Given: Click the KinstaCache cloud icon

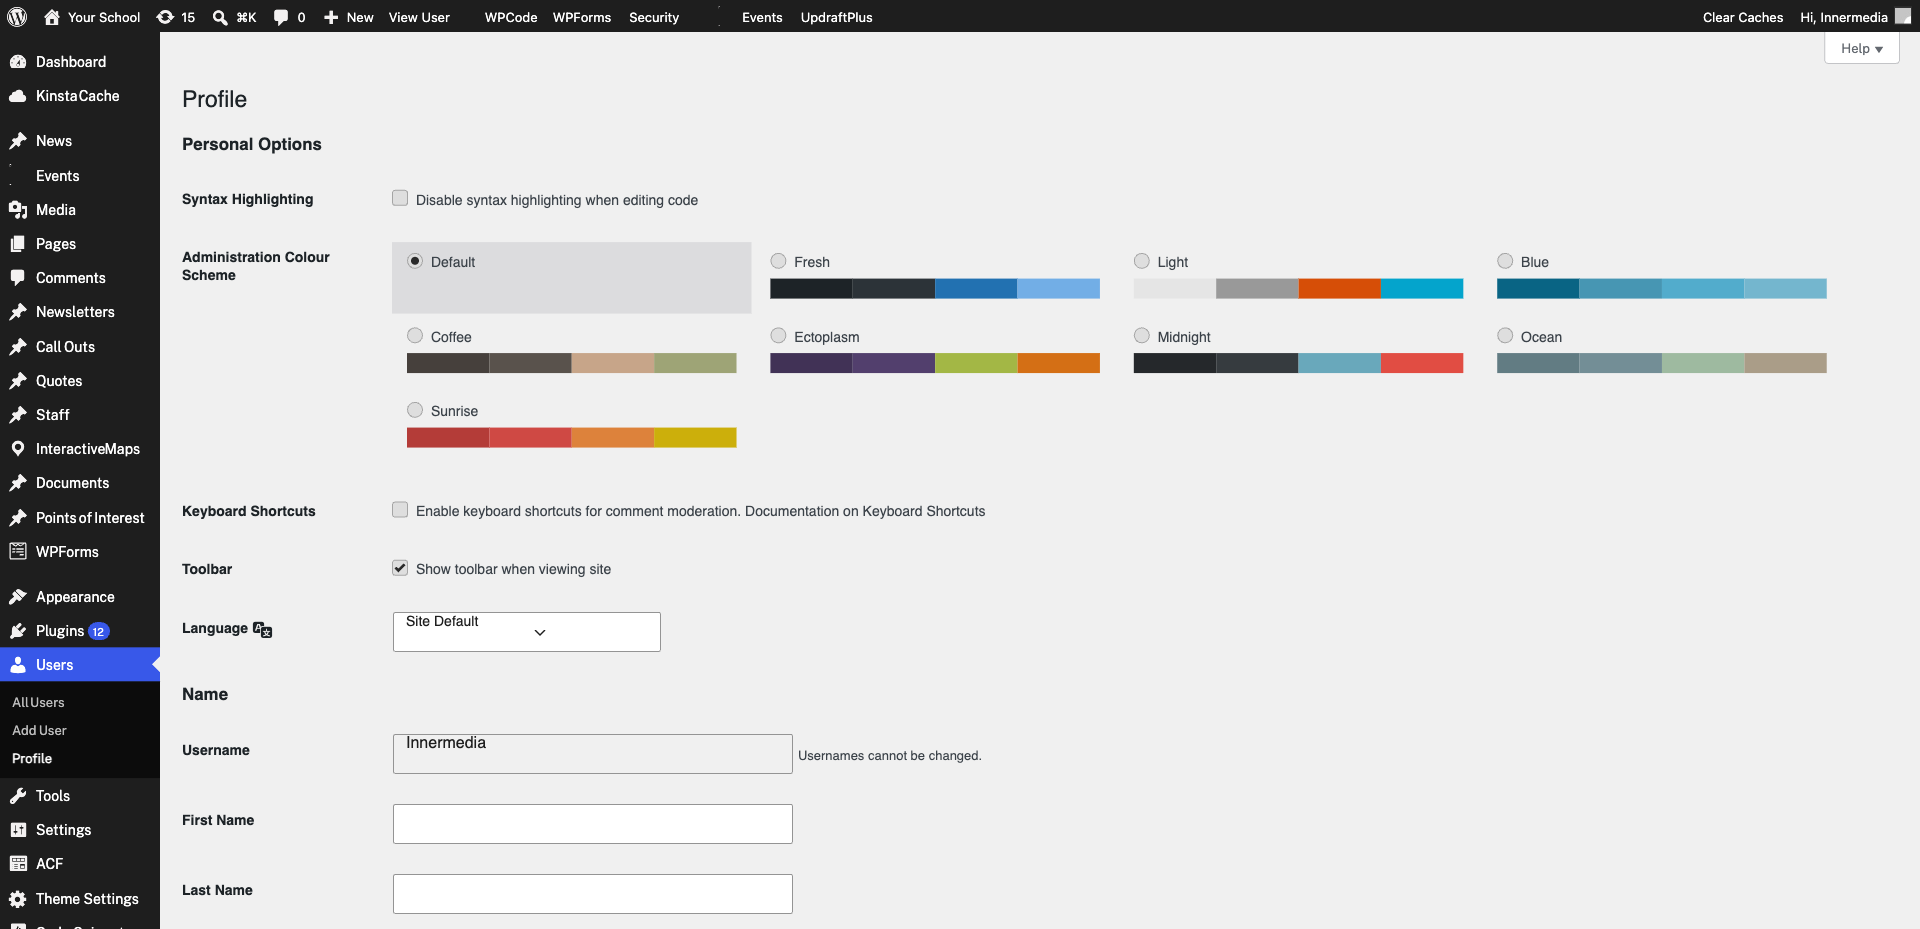Looking at the screenshot, I should coord(18,96).
